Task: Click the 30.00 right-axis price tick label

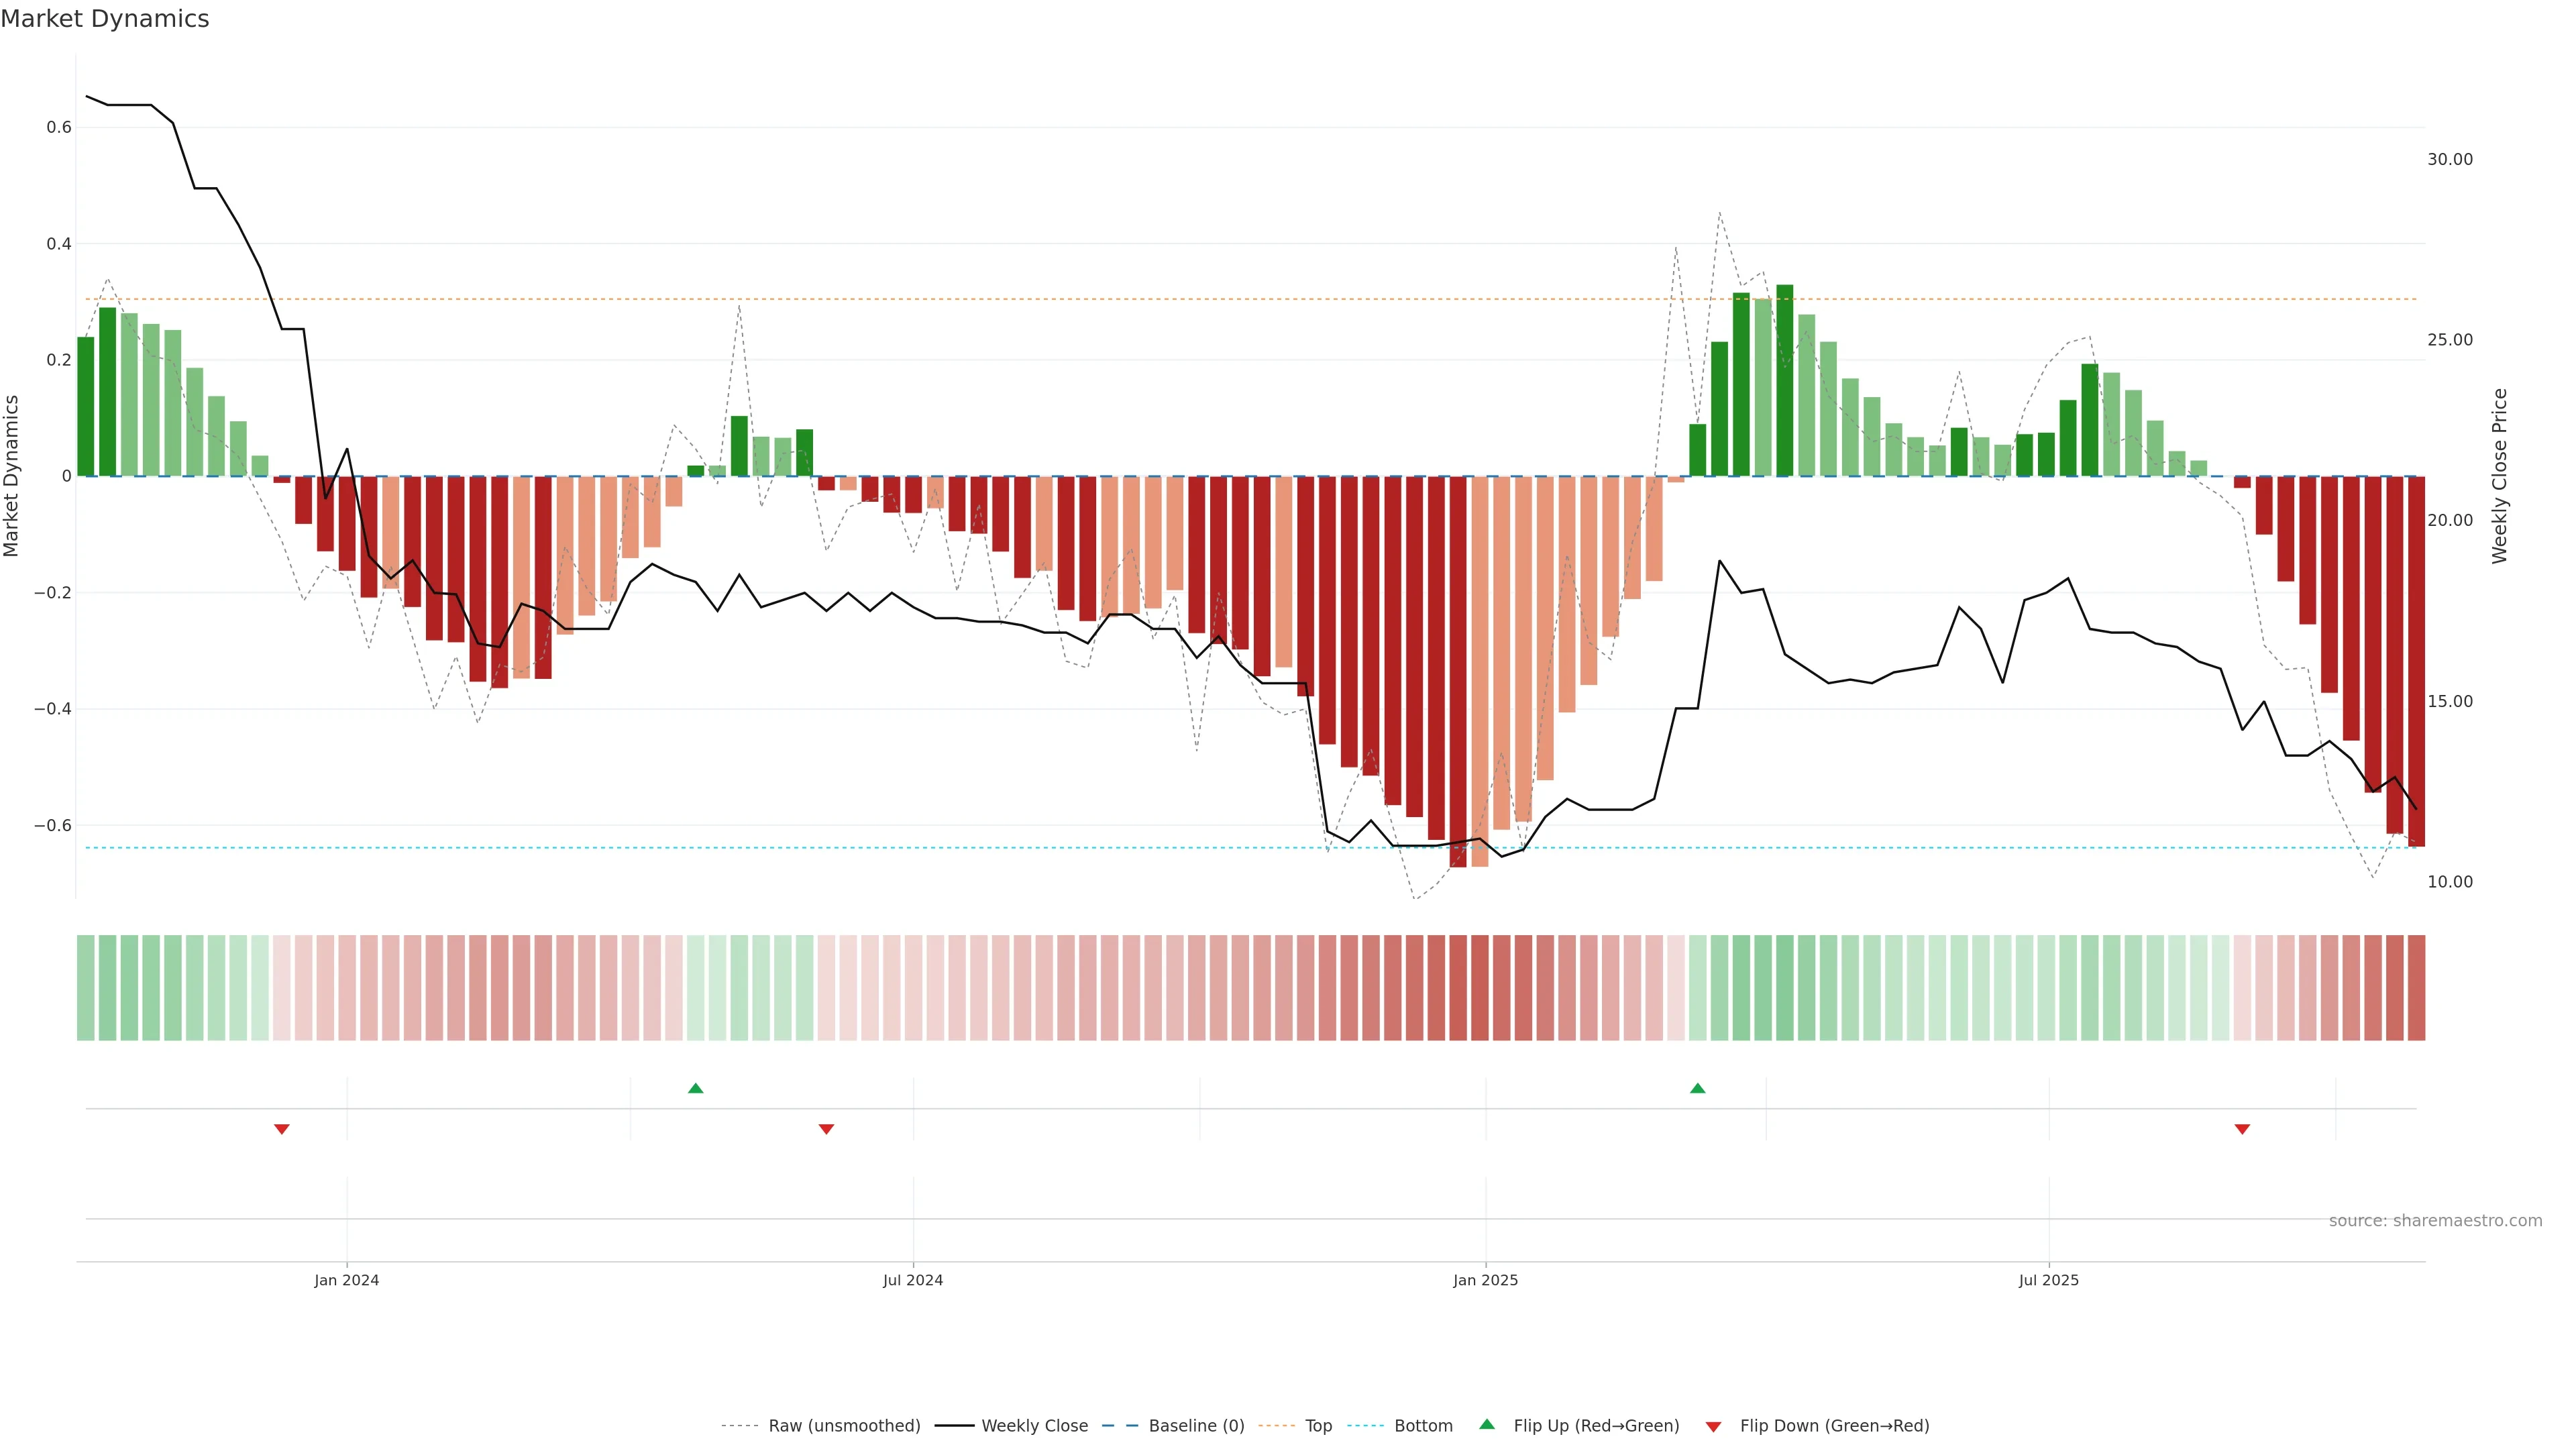Action: [x=2449, y=160]
